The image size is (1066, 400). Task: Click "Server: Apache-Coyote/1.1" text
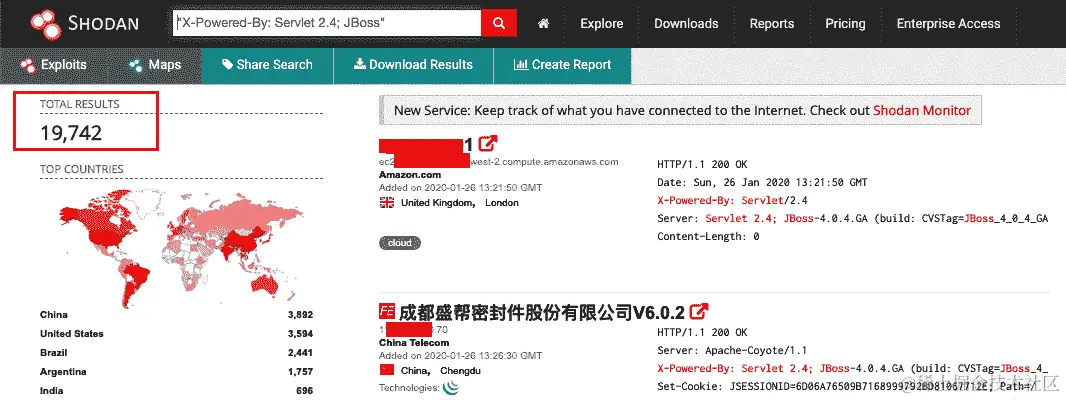(x=732, y=351)
